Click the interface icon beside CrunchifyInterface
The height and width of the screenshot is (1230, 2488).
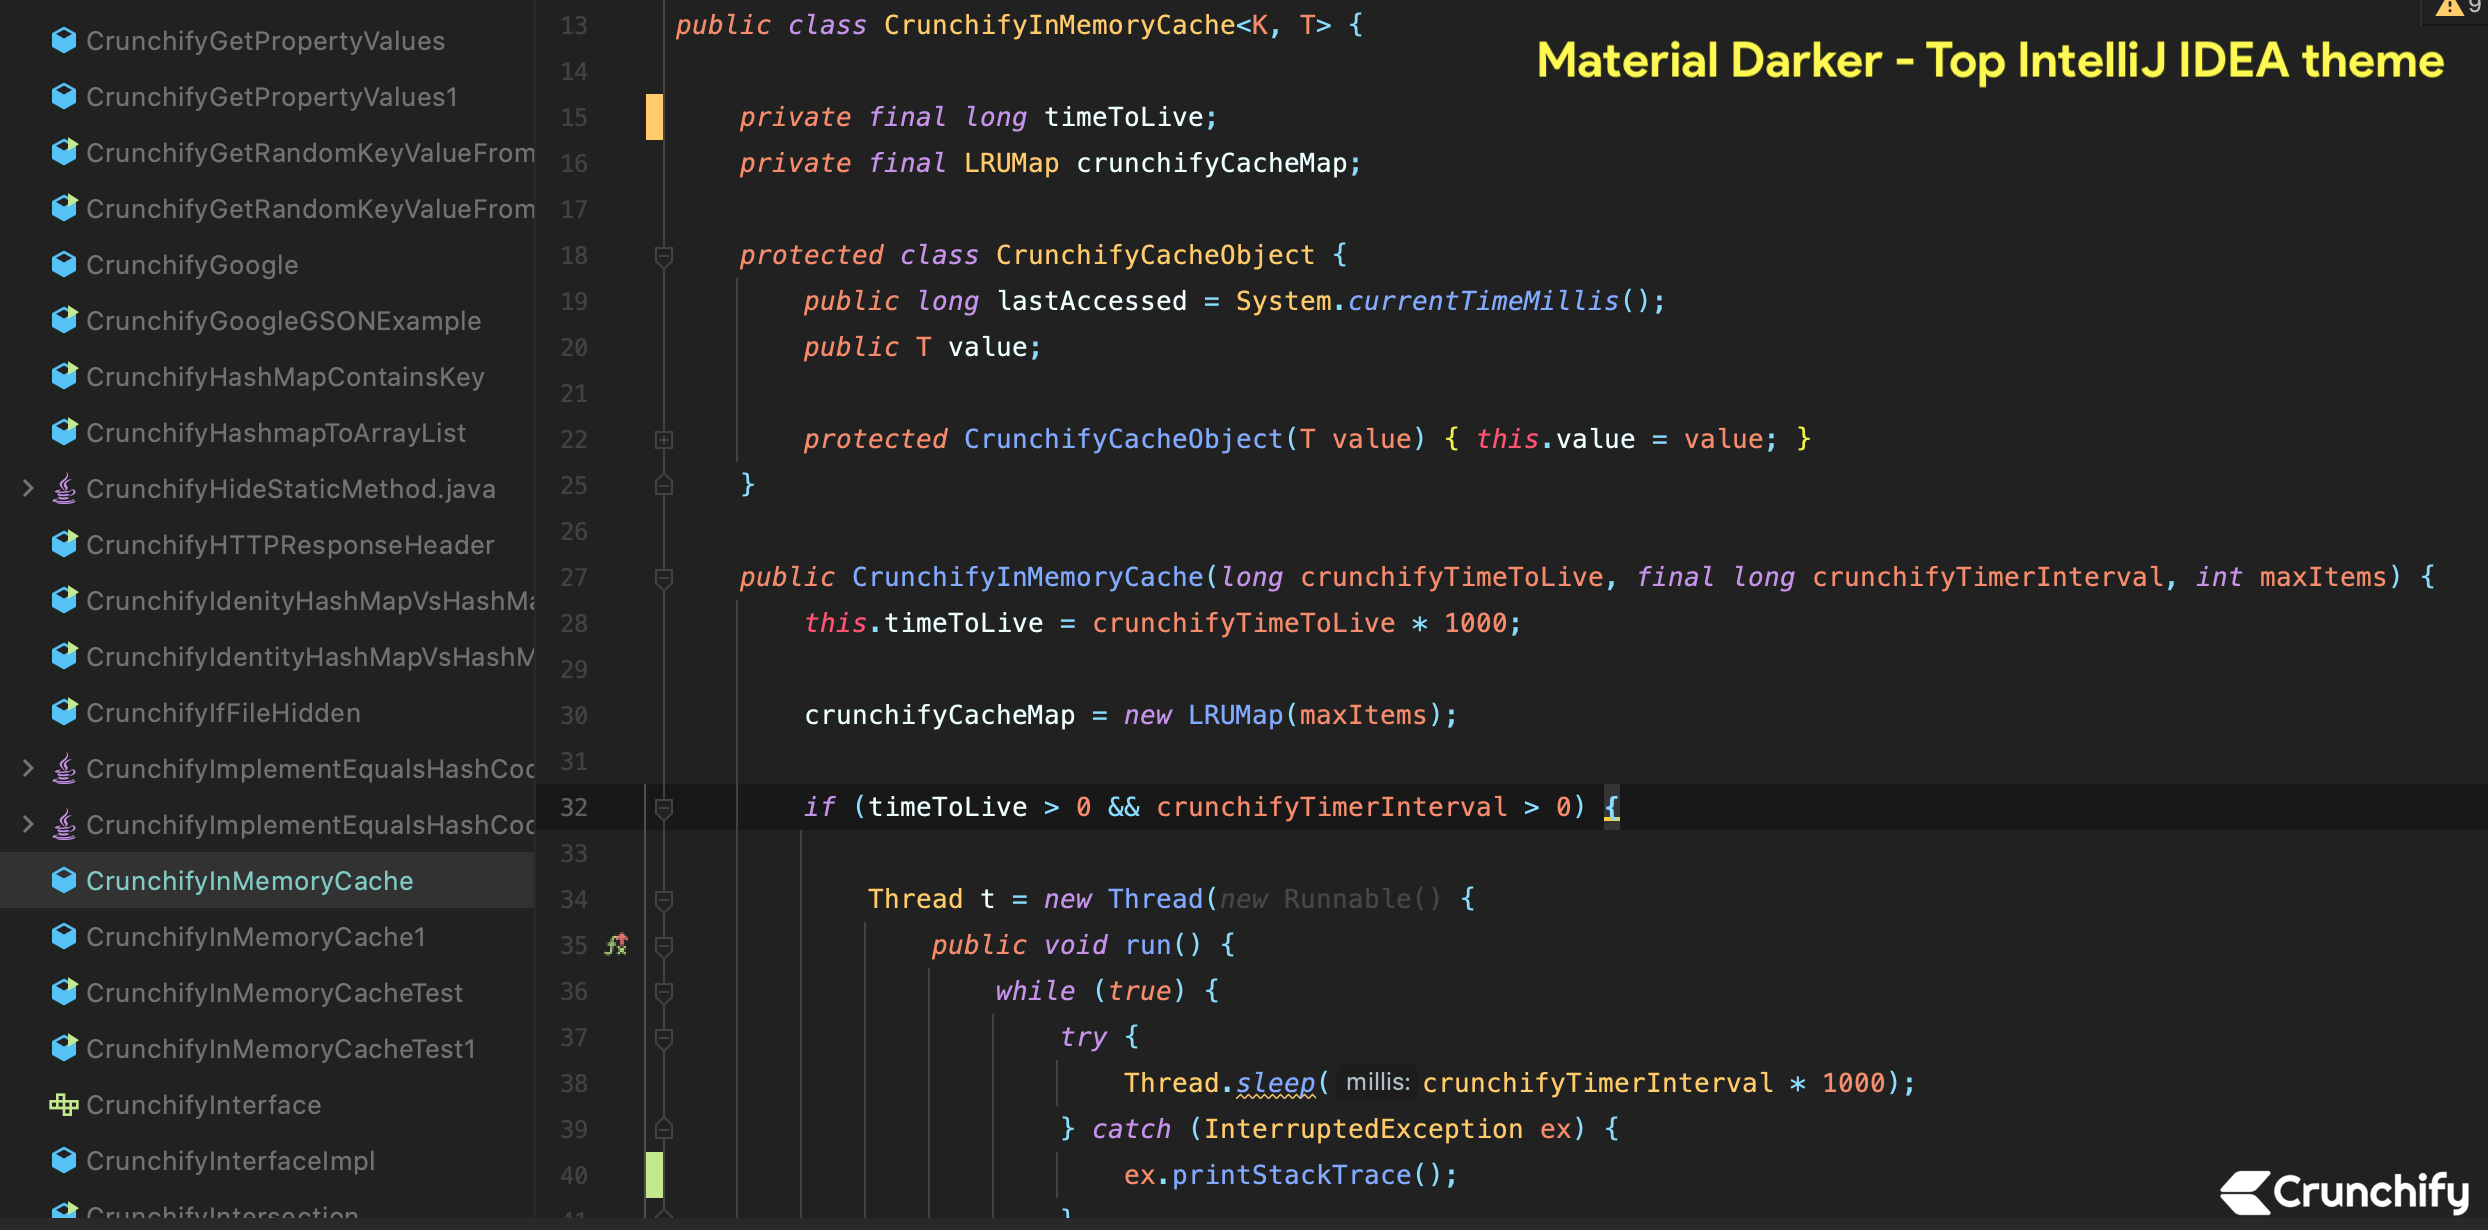coord(64,1104)
